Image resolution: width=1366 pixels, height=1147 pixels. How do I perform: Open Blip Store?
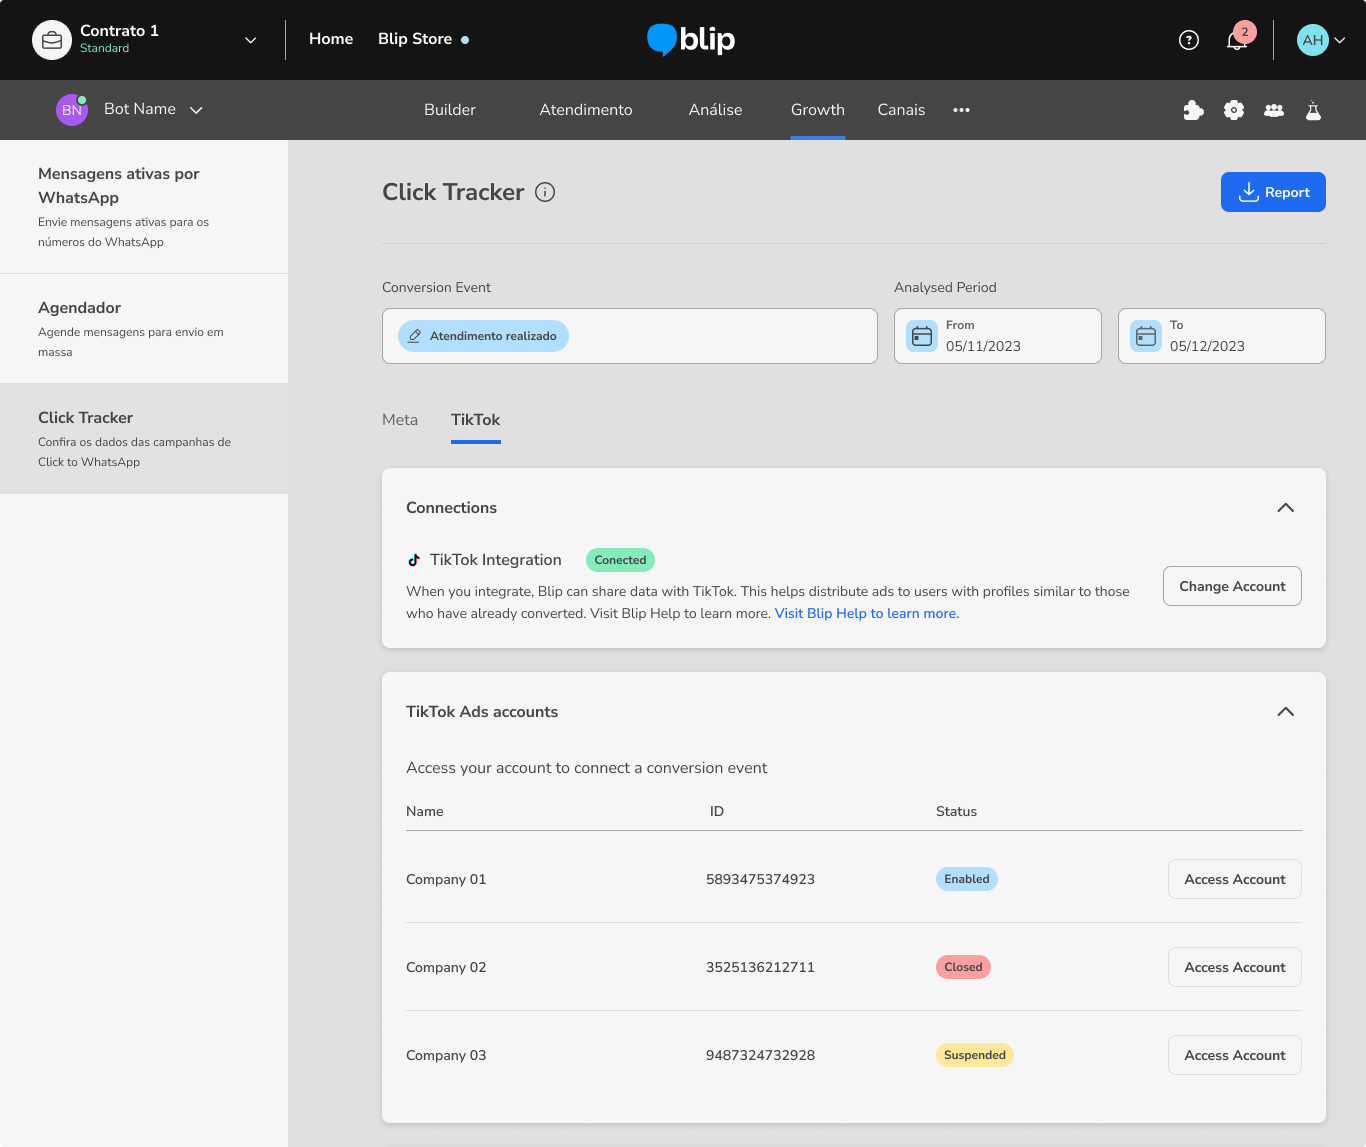(415, 39)
